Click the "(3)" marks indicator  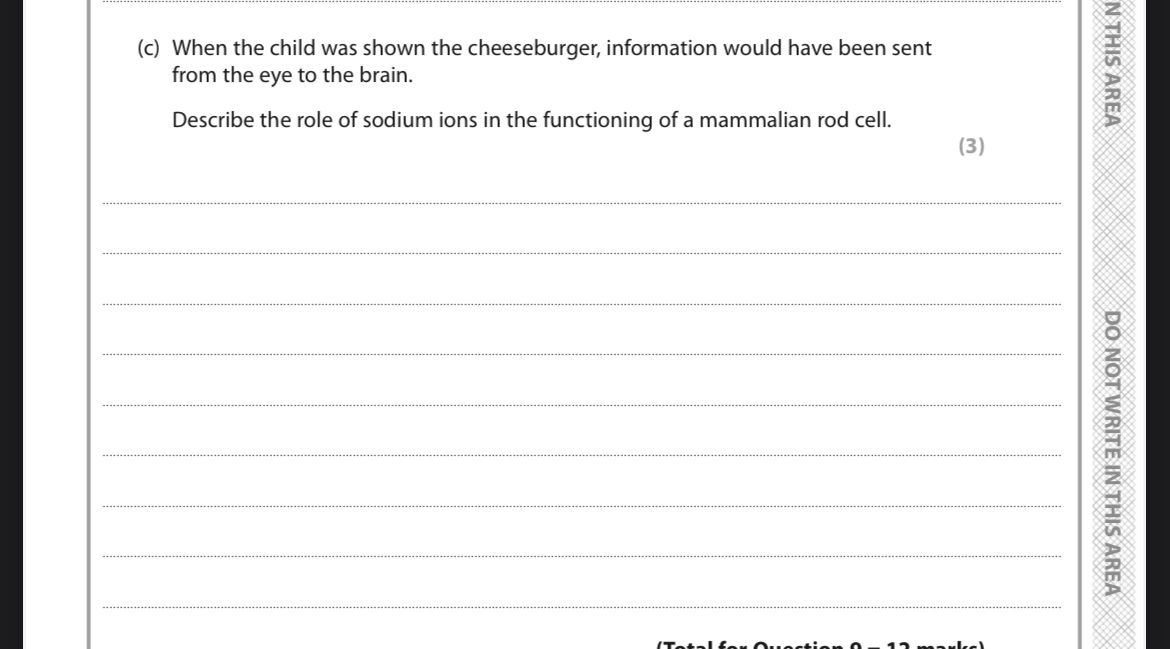pyautogui.click(x=972, y=145)
